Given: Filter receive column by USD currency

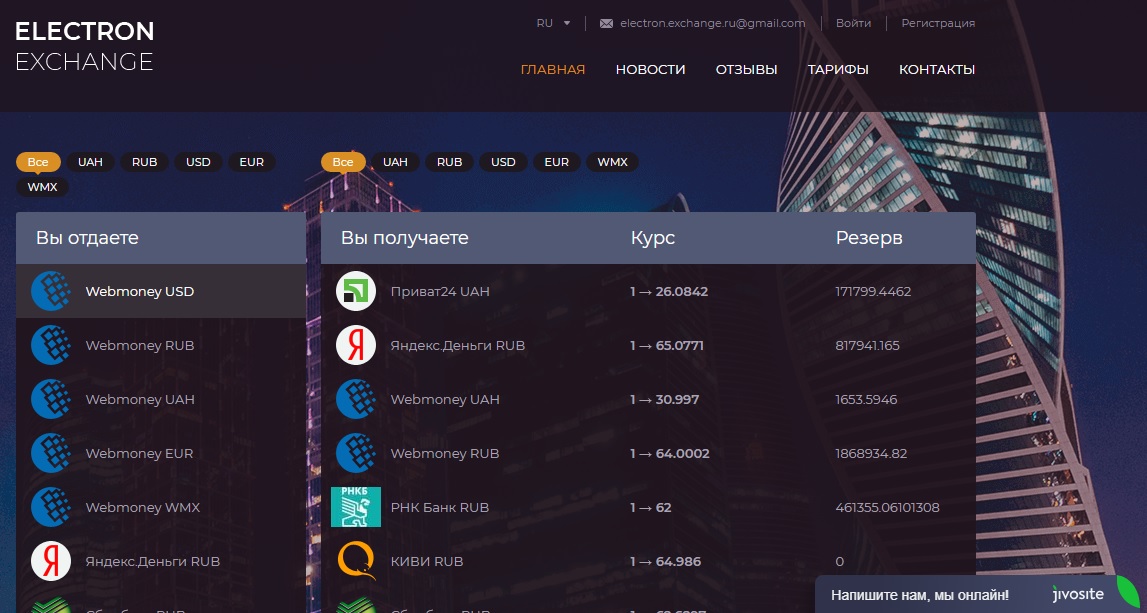Looking at the screenshot, I should tap(503, 162).
